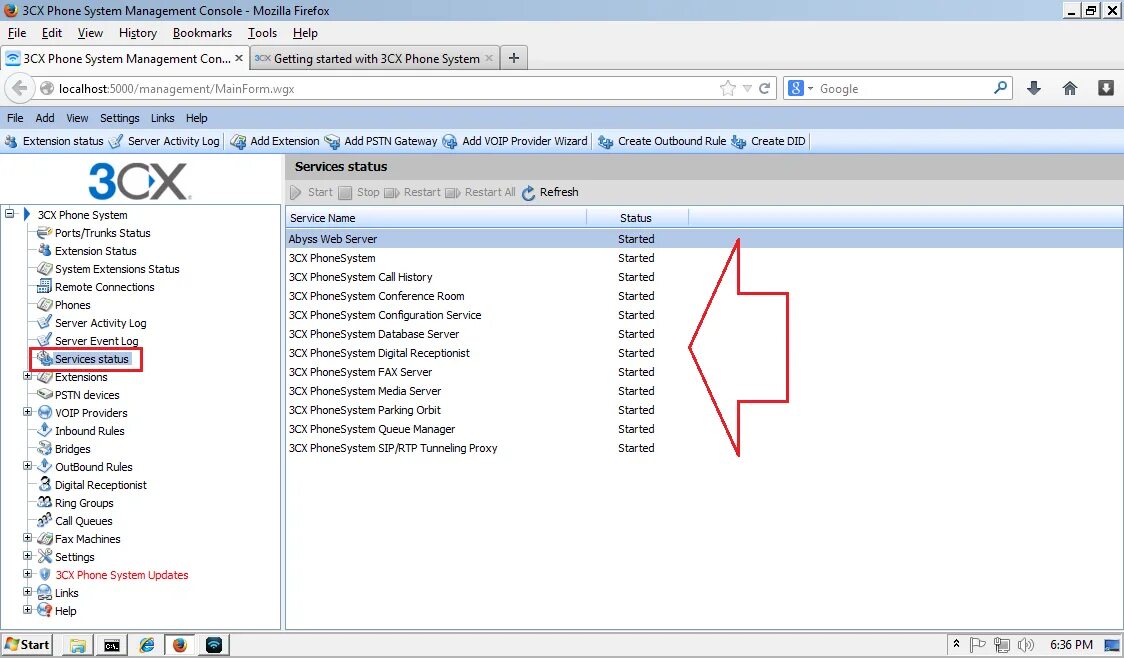The image size is (1124, 658).
Task: Open Server Event Log tree node
Action: pyautogui.click(x=97, y=340)
